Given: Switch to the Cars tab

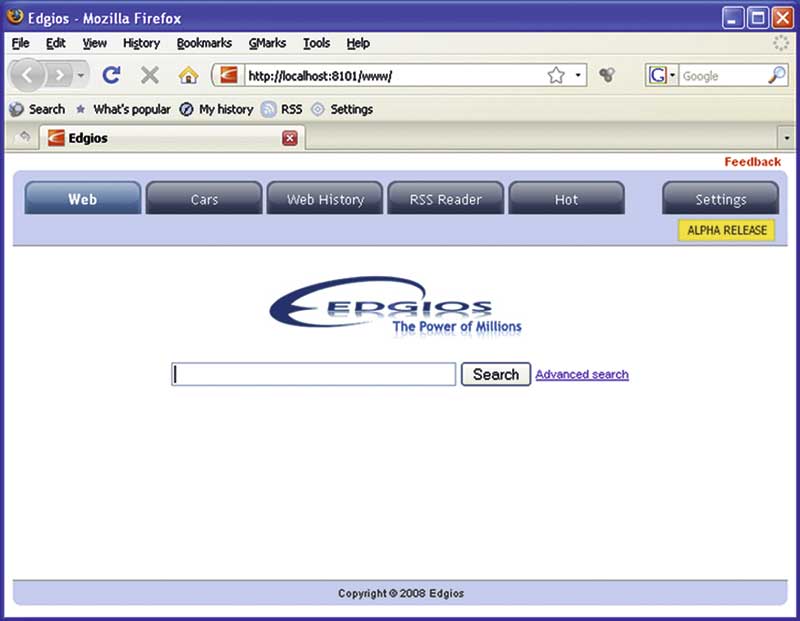Looking at the screenshot, I should pyautogui.click(x=204, y=198).
